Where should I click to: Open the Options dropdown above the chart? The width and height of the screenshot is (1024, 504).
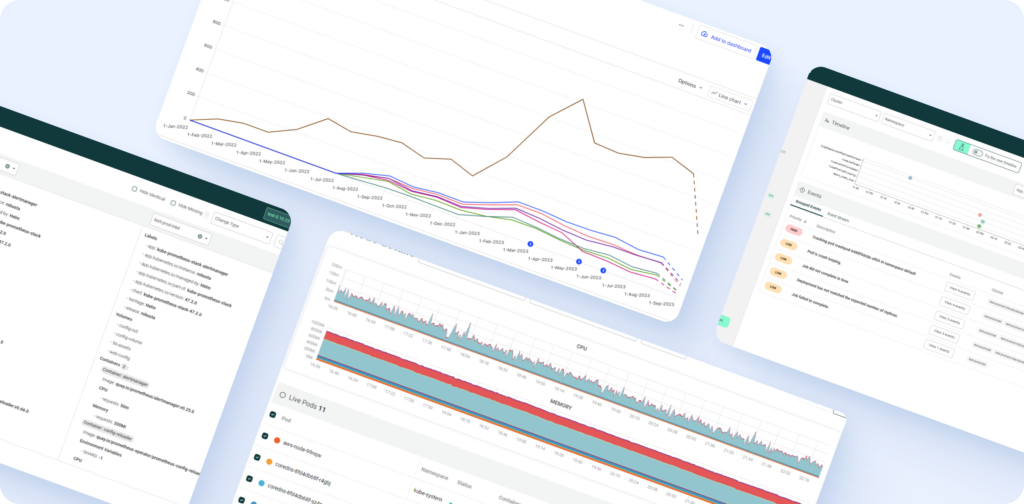(690, 84)
